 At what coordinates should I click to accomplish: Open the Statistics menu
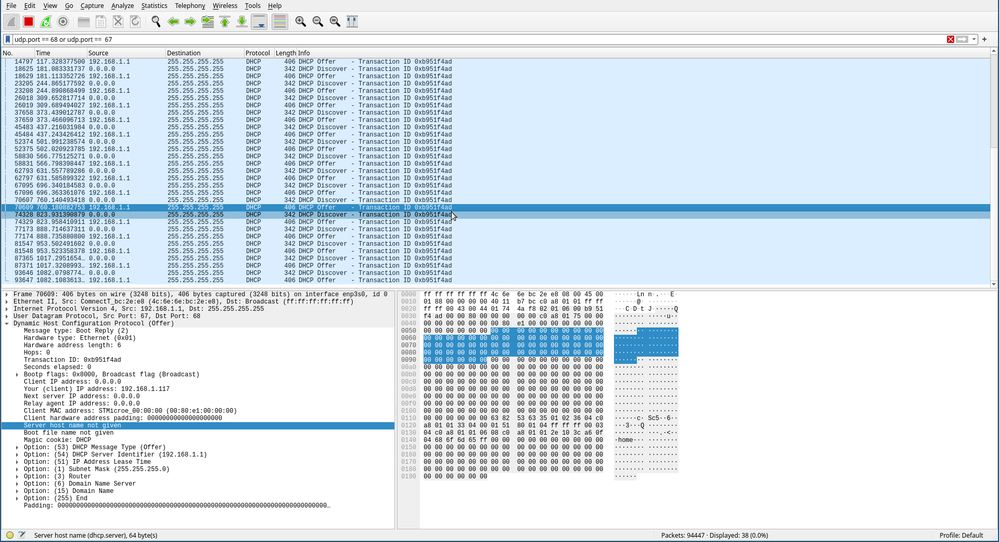tap(154, 6)
